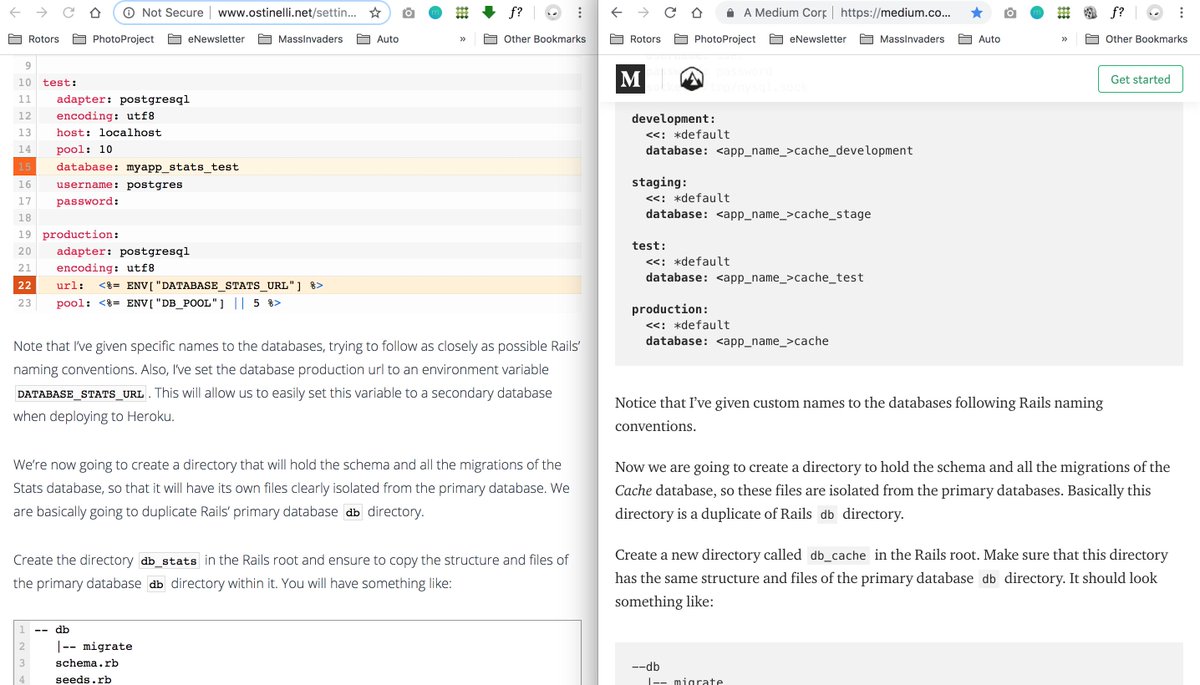Click camera extension in ostinelli.net window
This screenshot has width=1200, height=685.
click(409, 13)
